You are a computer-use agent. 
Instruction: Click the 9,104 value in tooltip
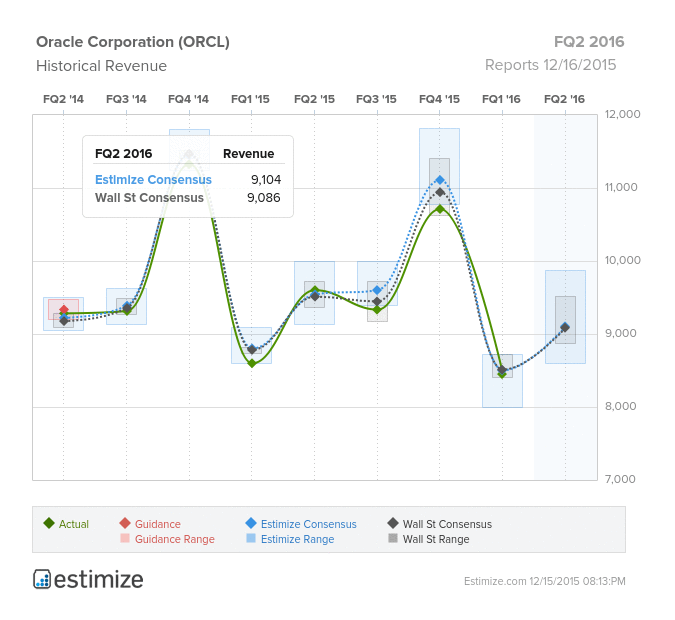[266, 180]
